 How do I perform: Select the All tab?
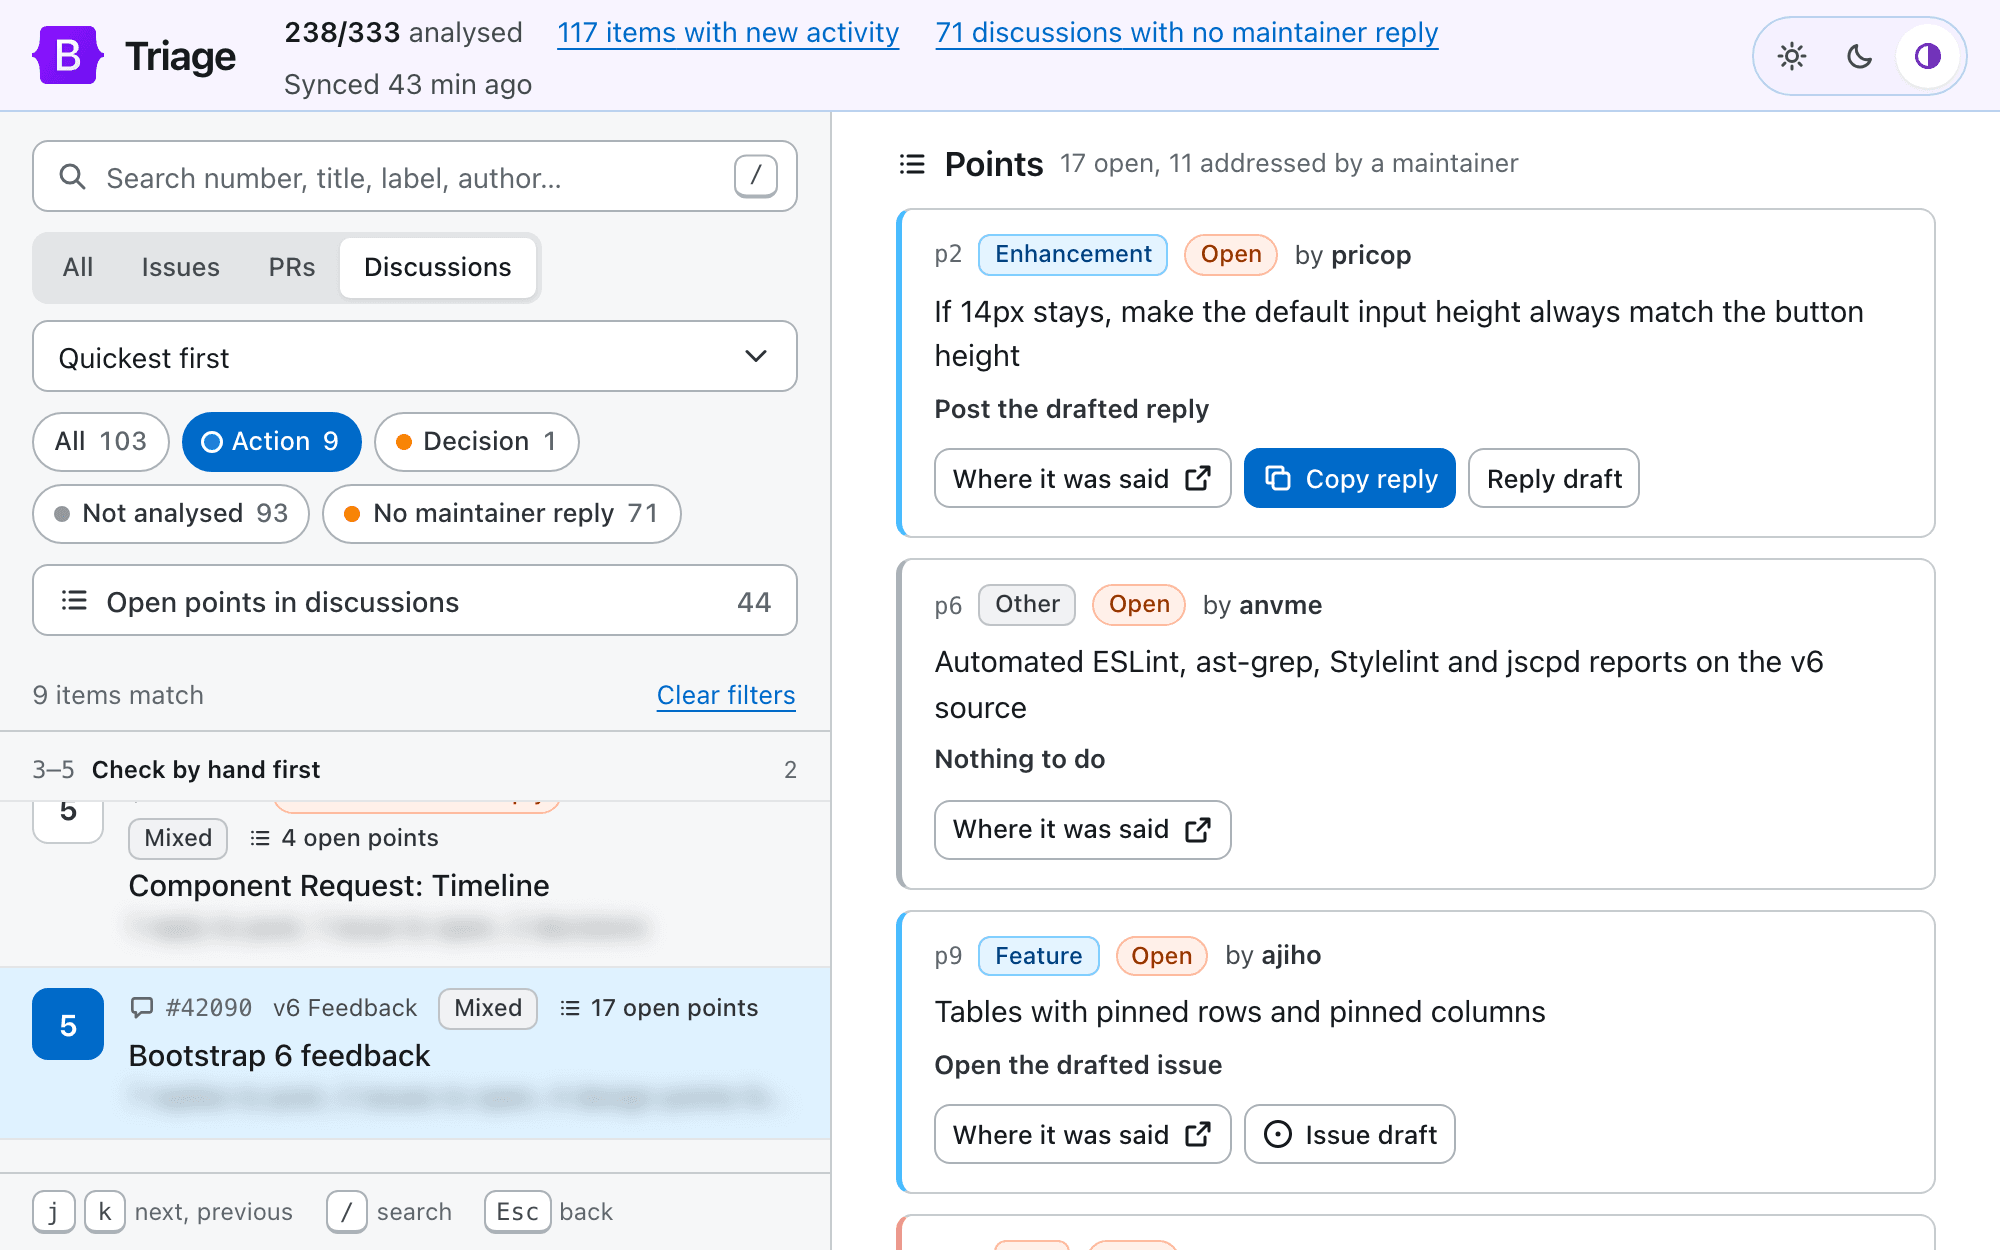click(x=78, y=267)
